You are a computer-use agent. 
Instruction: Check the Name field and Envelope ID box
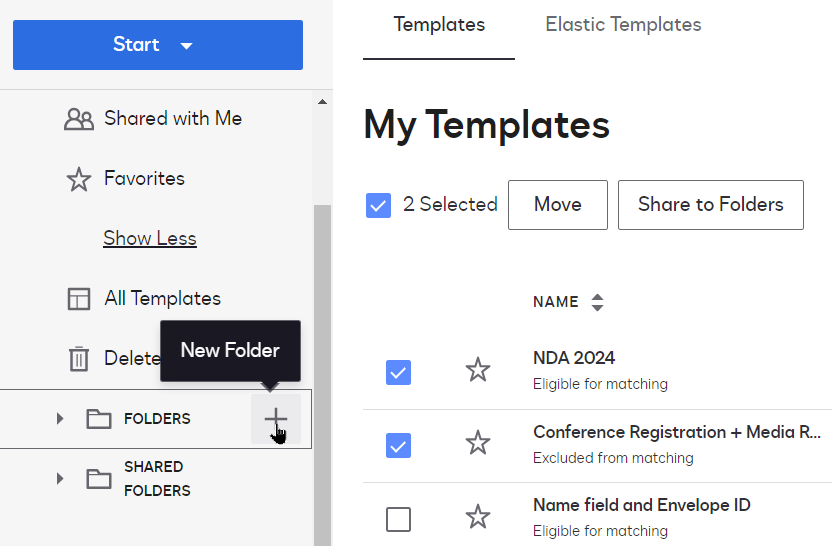(398, 519)
